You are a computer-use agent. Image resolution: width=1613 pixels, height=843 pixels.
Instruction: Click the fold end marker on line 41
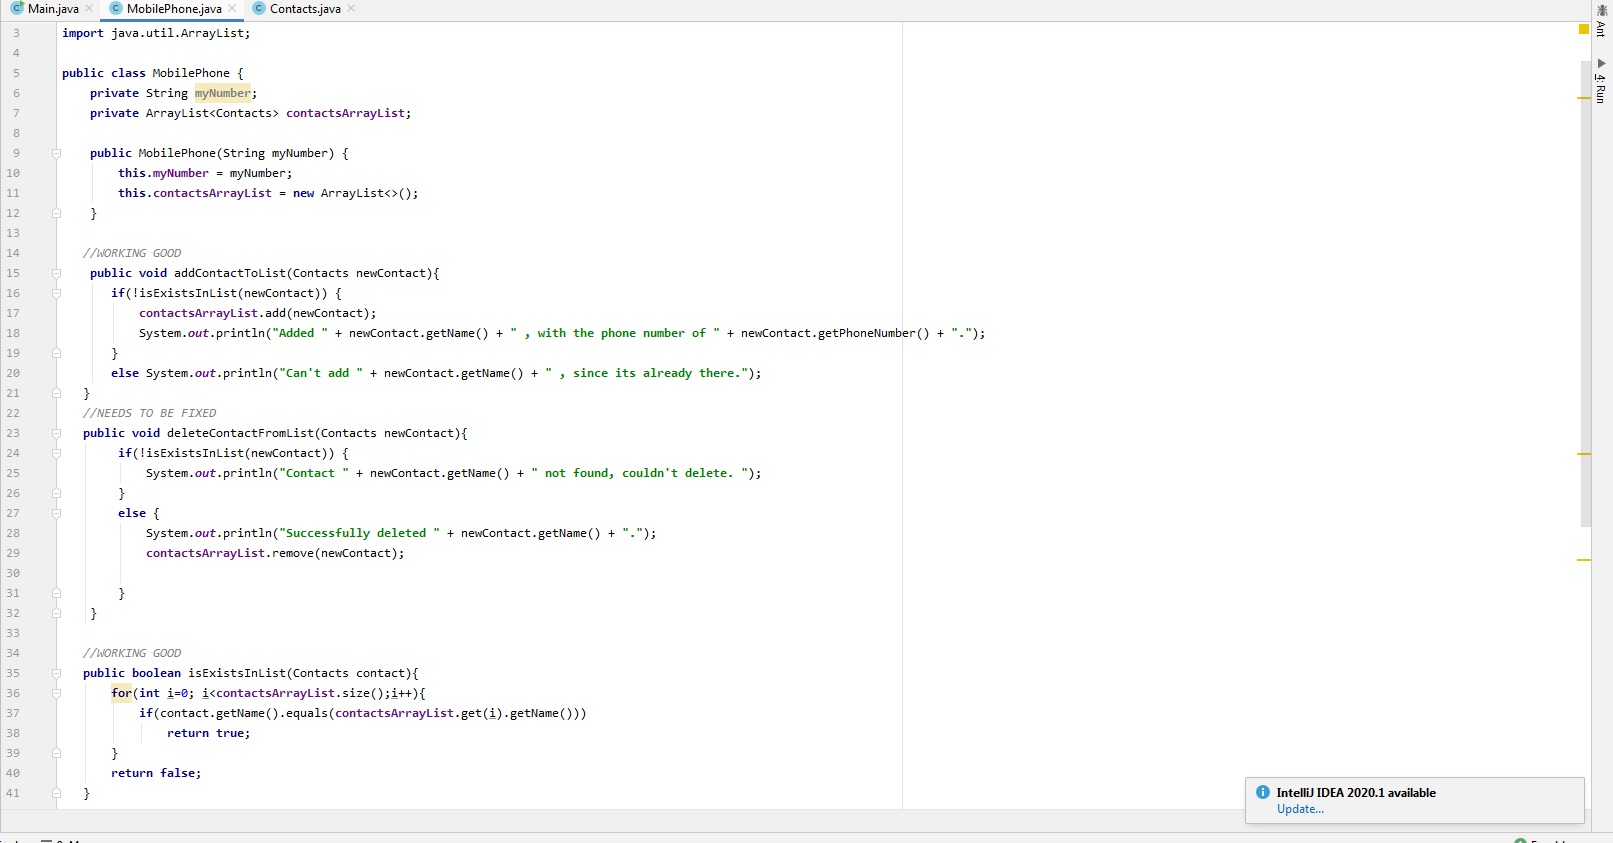tap(56, 793)
